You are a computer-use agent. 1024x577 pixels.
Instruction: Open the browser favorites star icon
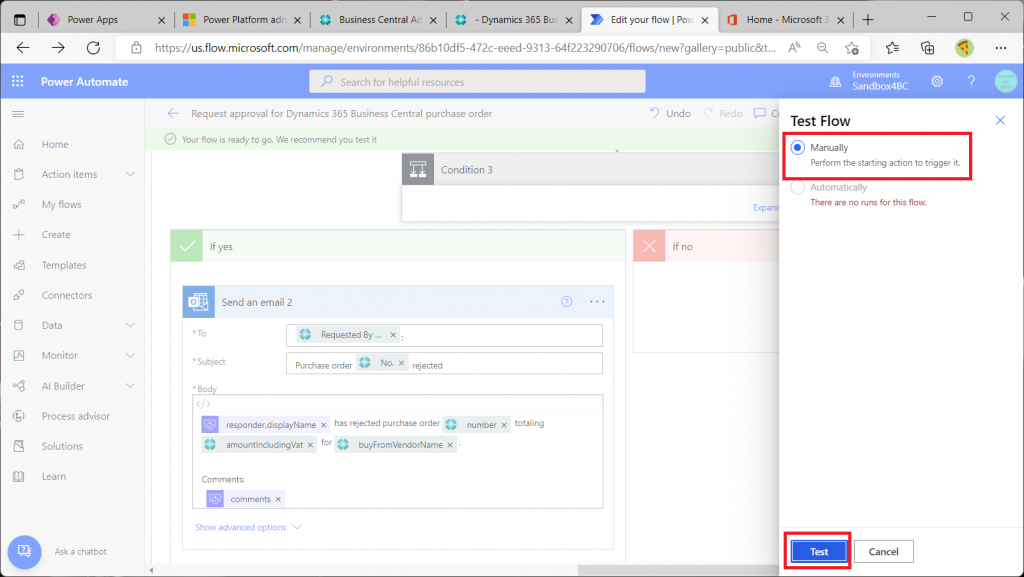(852, 48)
